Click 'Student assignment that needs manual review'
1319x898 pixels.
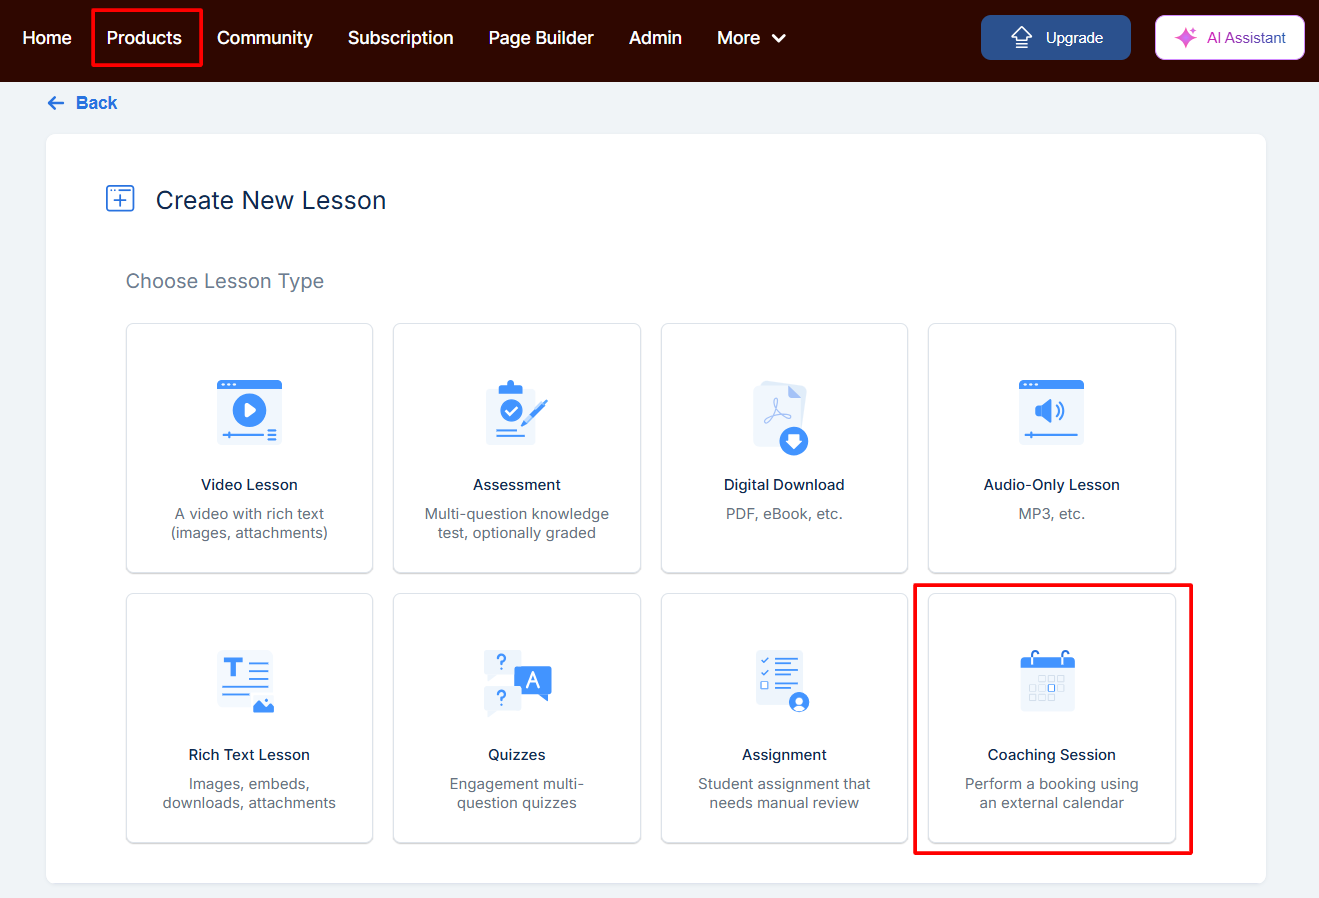point(784,793)
